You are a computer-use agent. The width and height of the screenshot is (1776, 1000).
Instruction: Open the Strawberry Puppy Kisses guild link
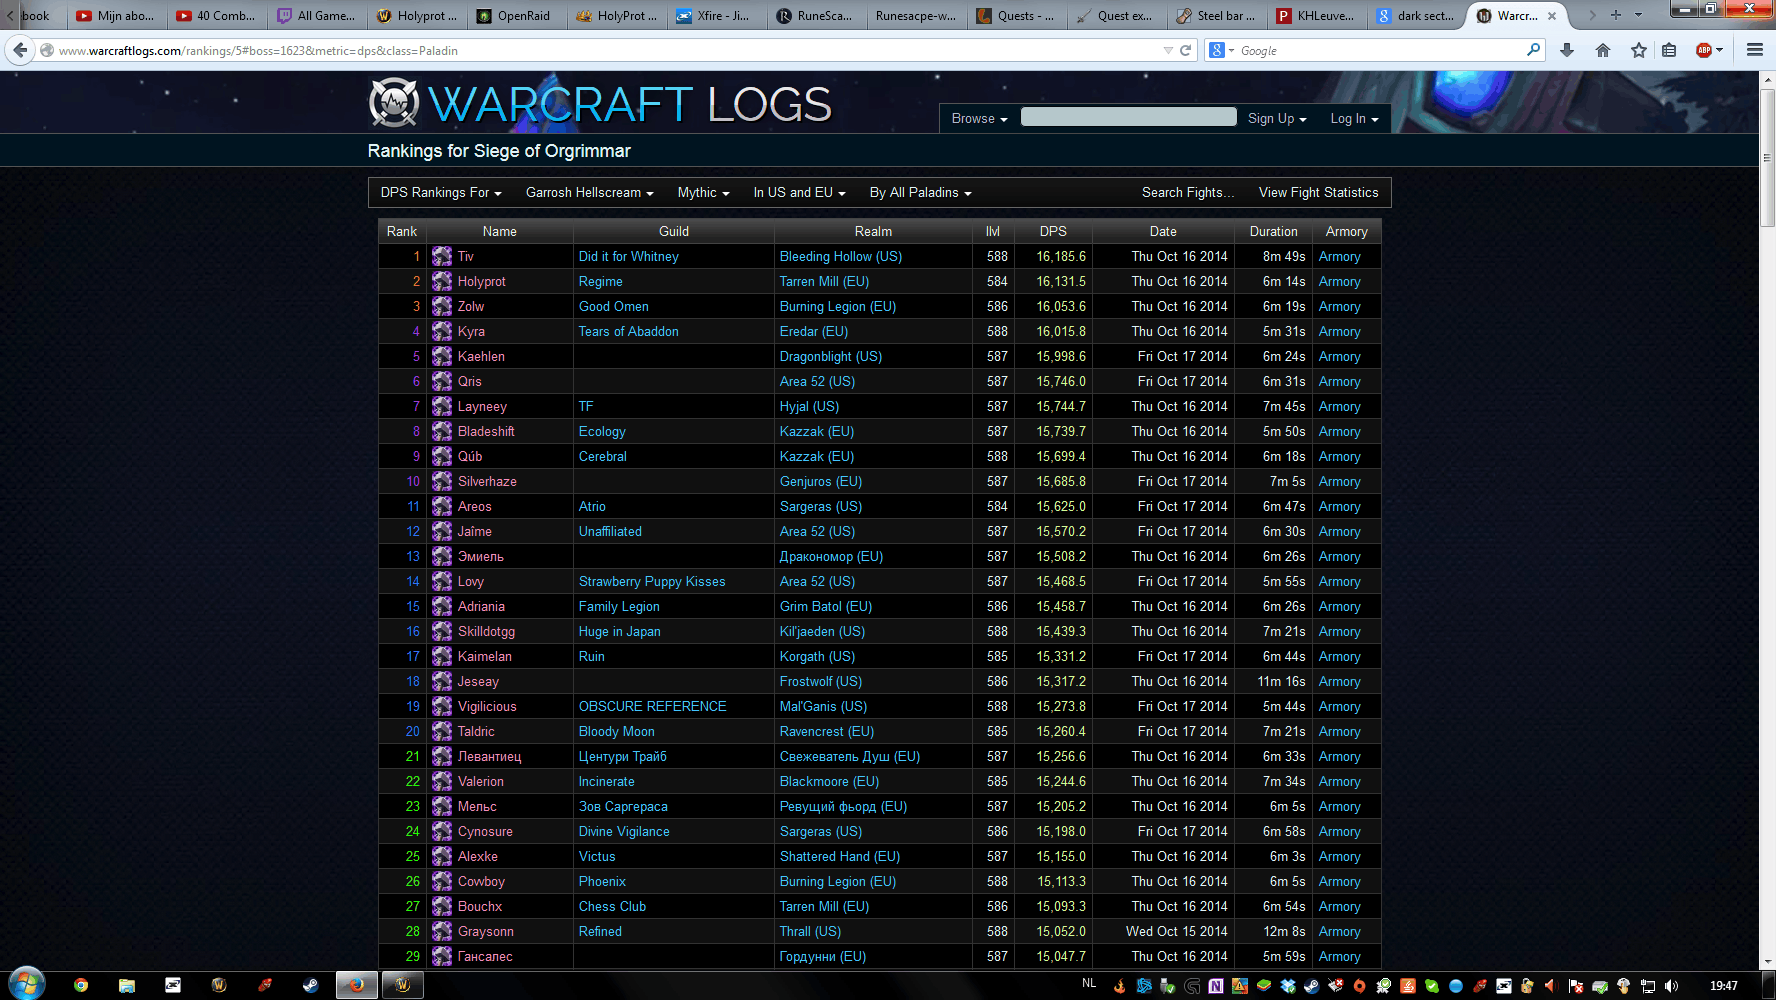pyautogui.click(x=652, y=581)
